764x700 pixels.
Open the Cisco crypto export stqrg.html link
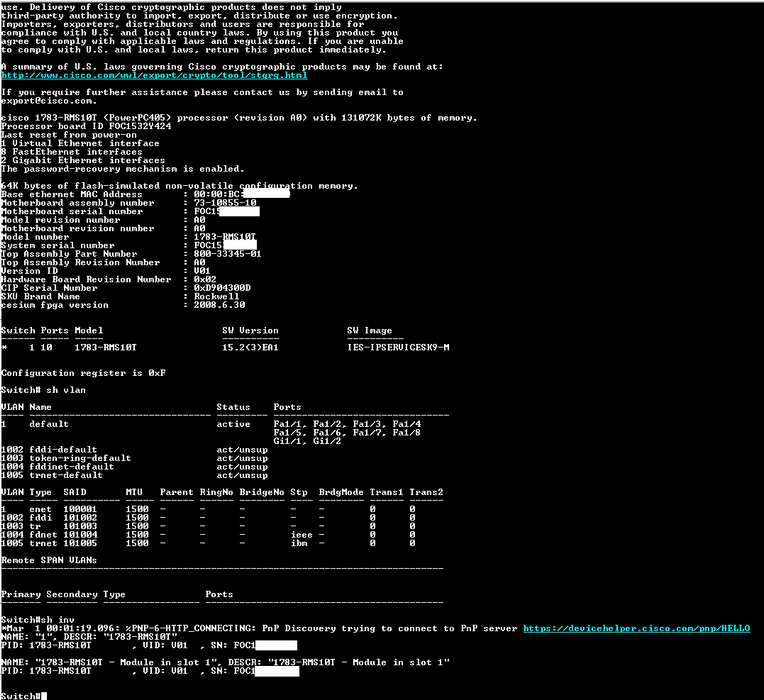(154, 76)
